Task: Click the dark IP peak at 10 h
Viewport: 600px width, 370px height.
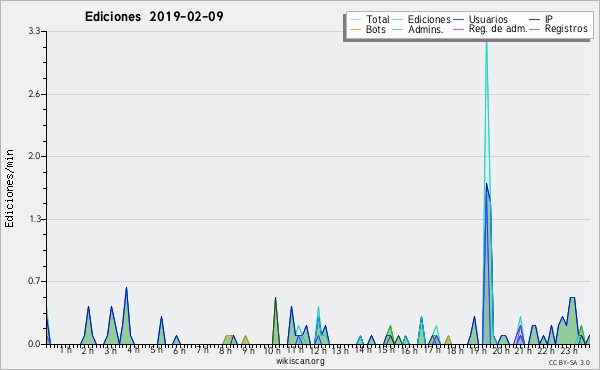Action: pyautogui.click(x=275, y=299)
